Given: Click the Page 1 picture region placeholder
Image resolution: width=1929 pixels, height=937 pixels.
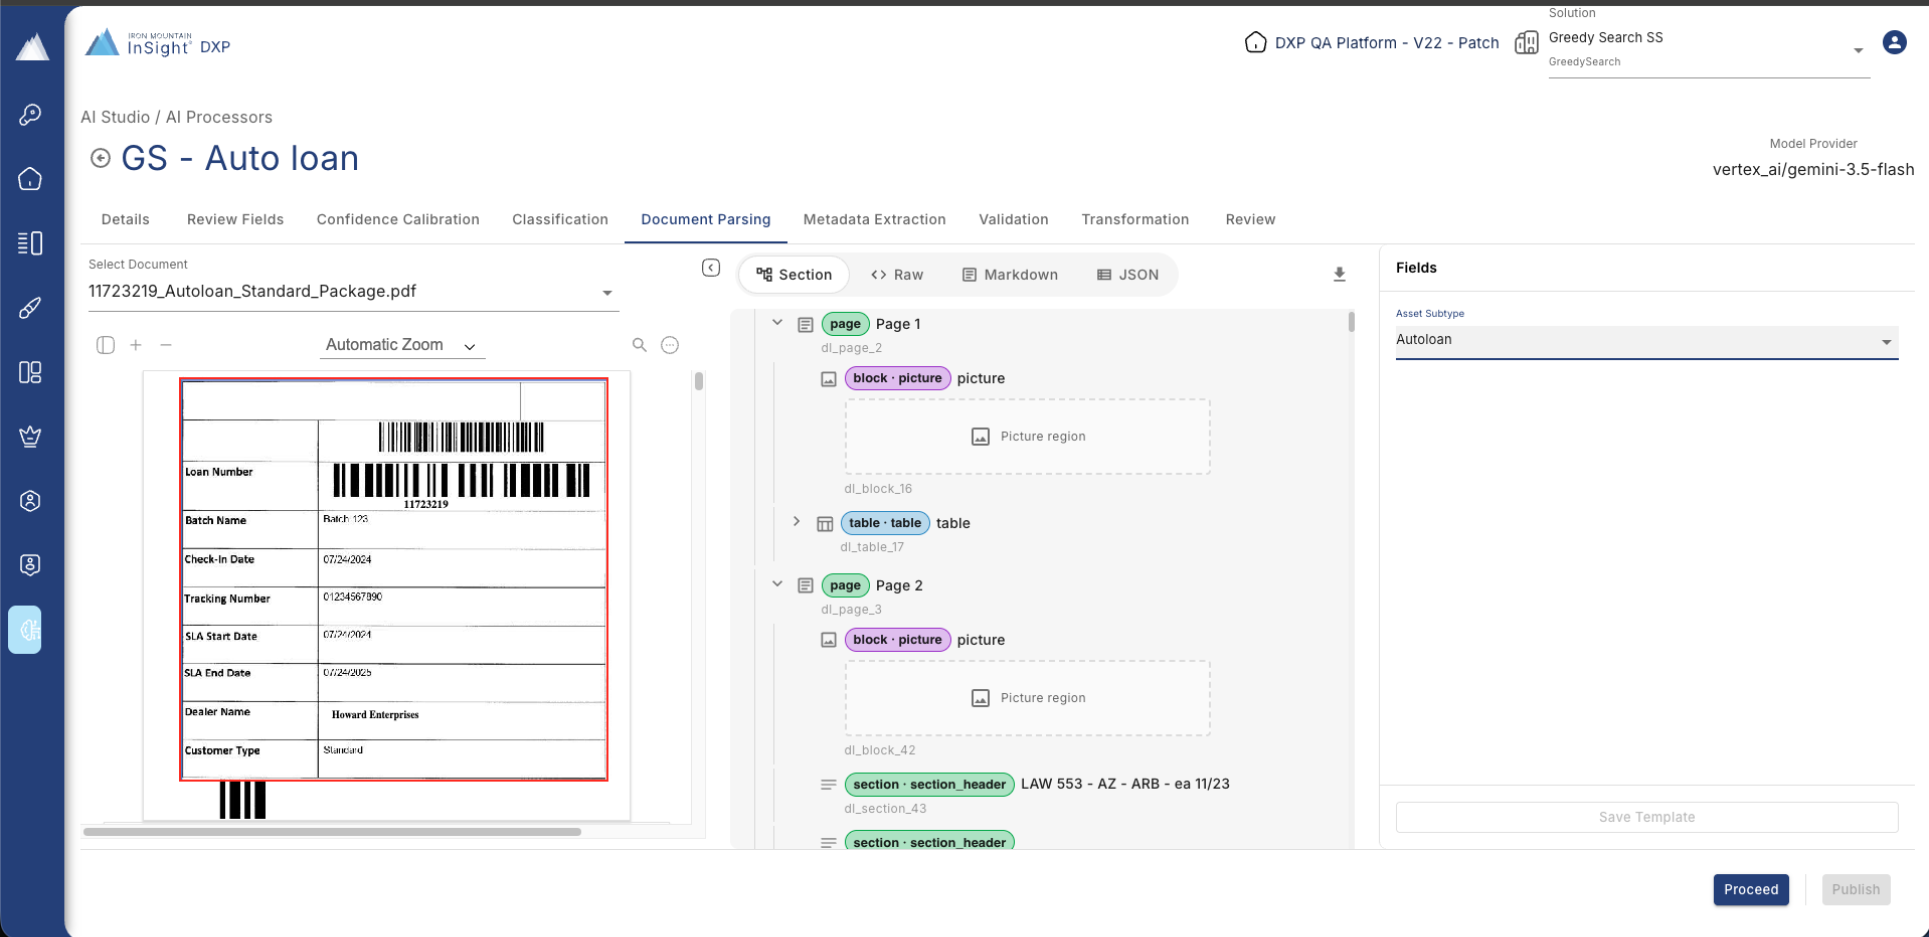Looking at the screenshot, I should pyautogui.click(x=1027, y=436).
